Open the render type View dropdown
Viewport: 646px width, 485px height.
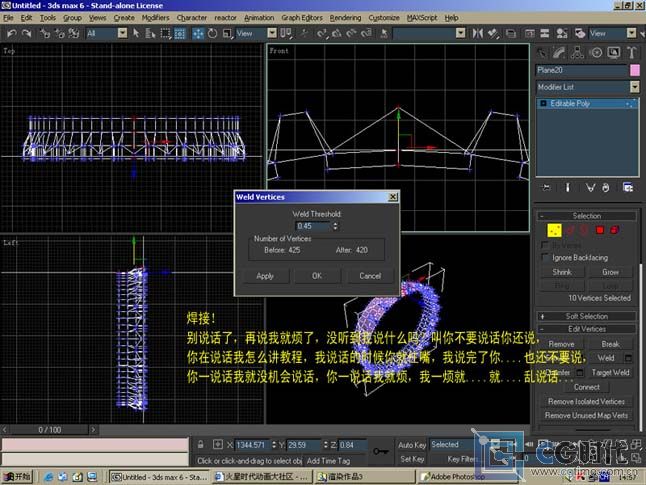pyautogui.click(x=631, y=33)
